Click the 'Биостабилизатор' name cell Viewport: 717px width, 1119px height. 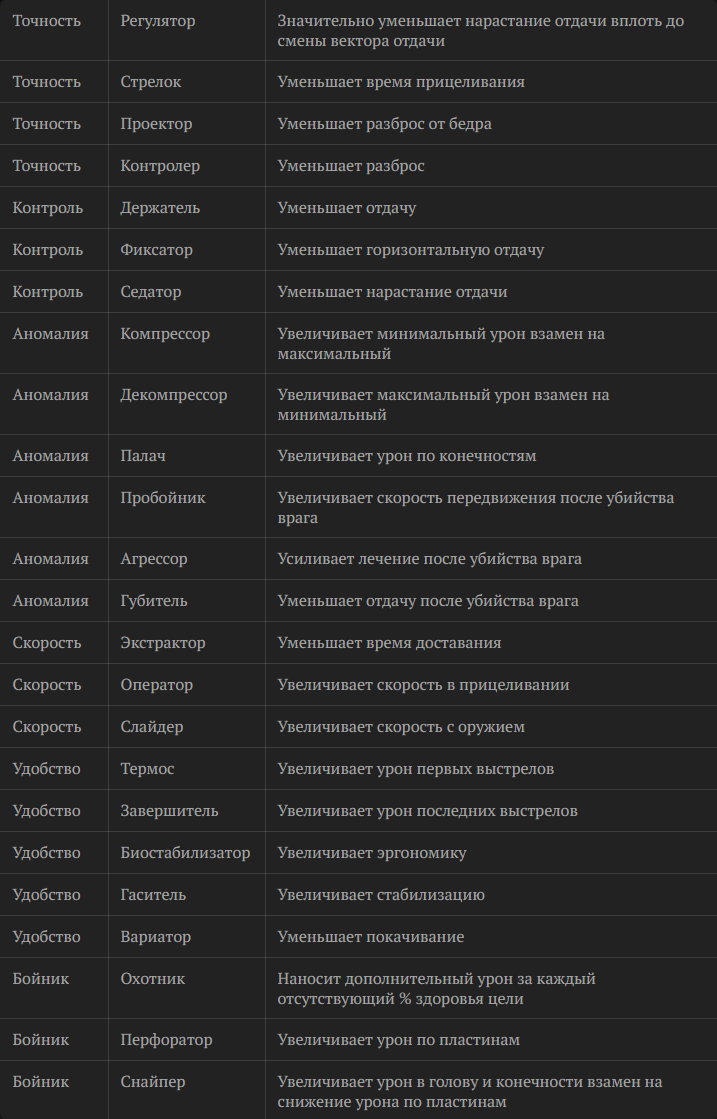coord(185,853)
